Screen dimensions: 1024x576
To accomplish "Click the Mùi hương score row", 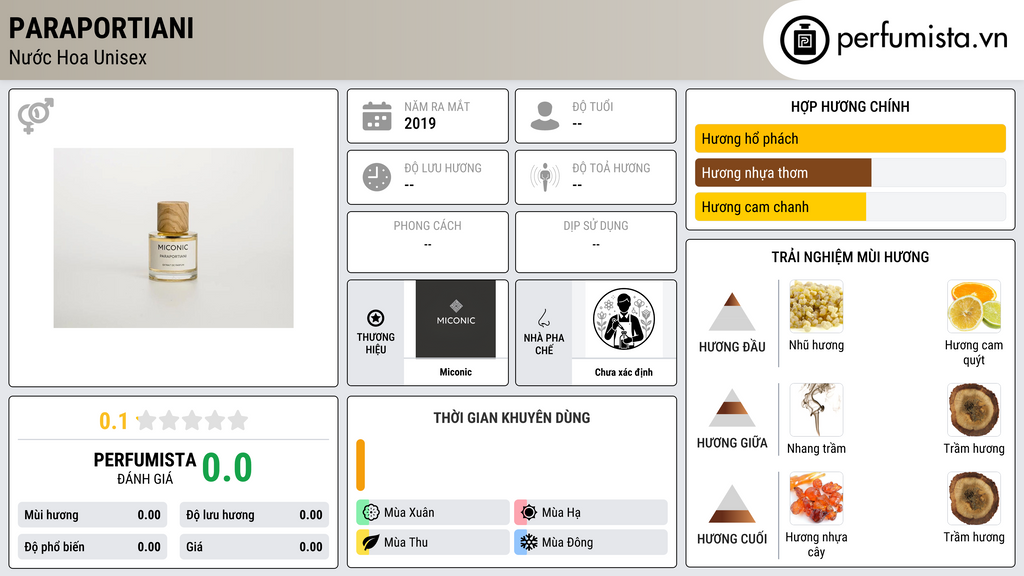I will click(x=92, y=515).
